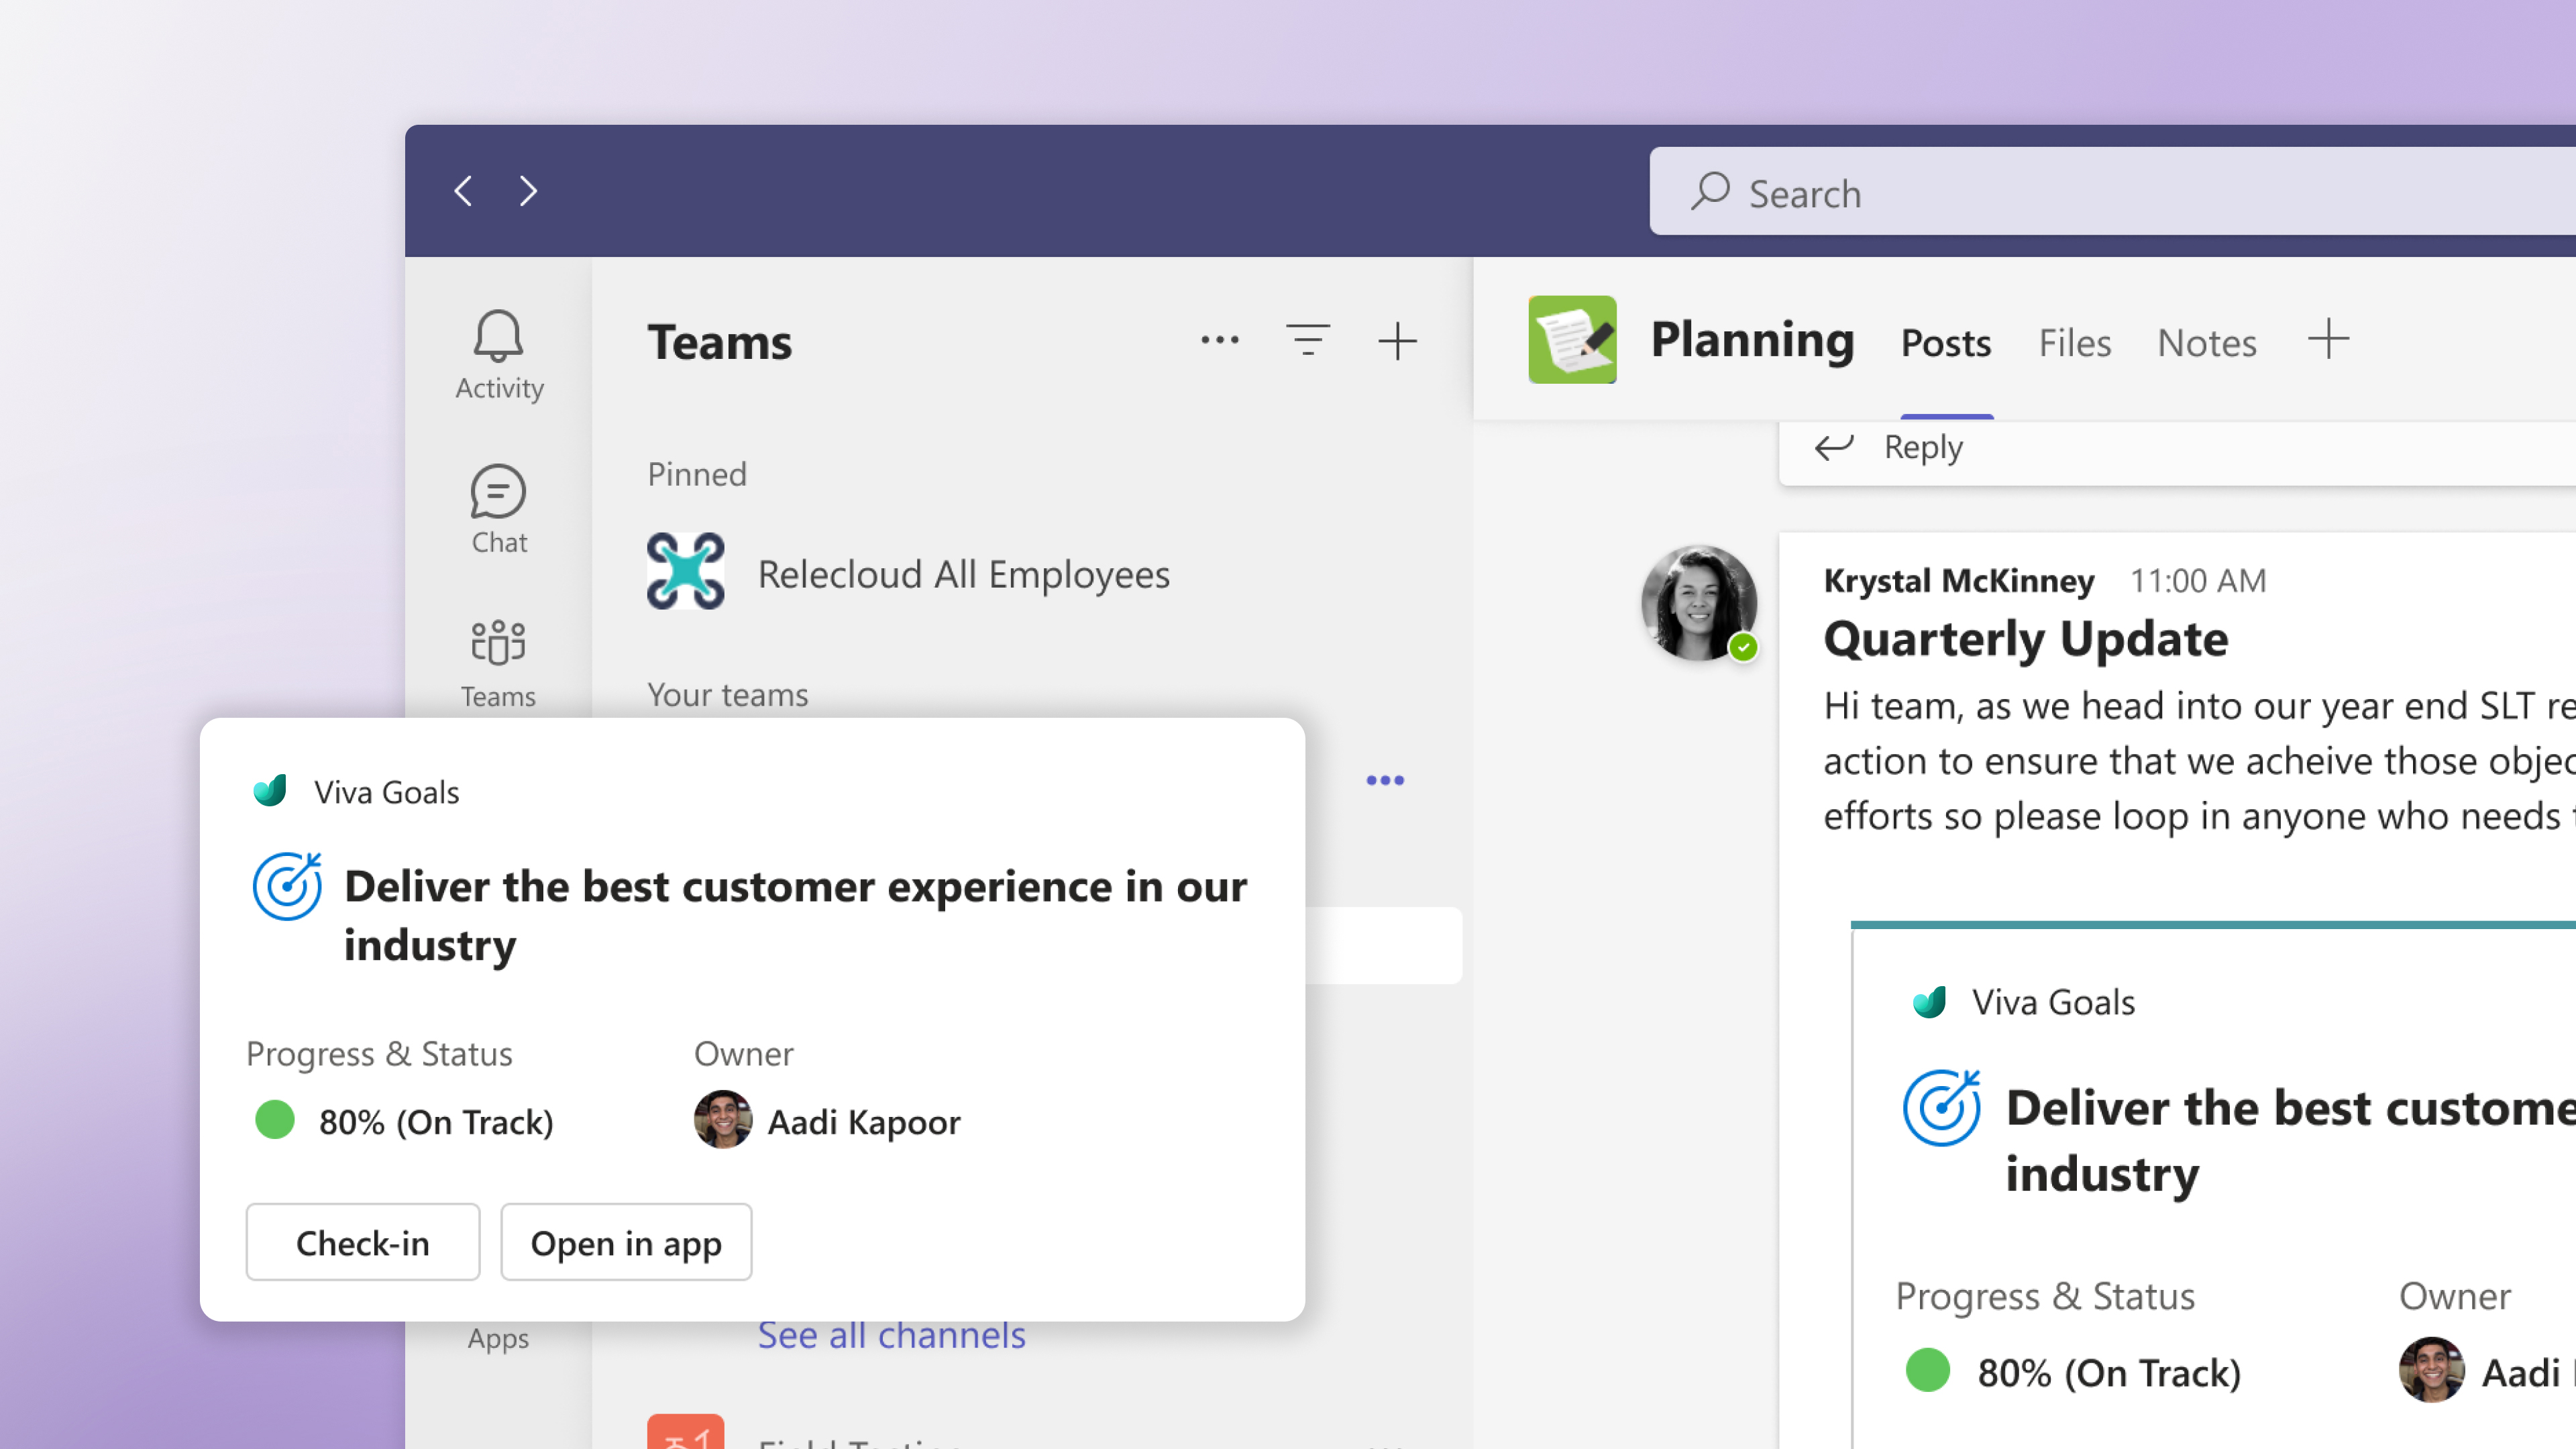Click the Viva Goals logo in the channel post card
This screenshot has height=1449, width=2576.
click(1929, 1001)
